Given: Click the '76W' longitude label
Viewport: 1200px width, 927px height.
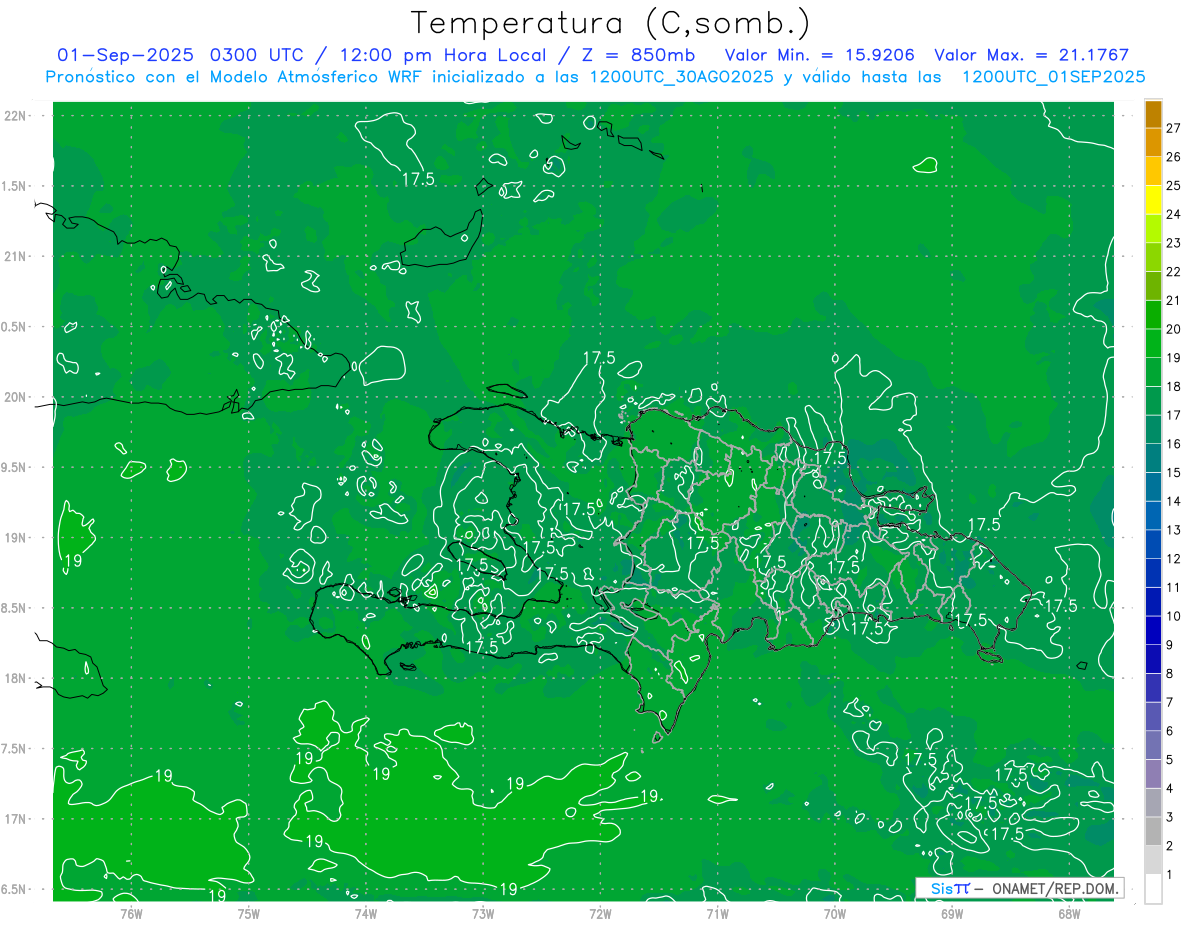Looking at the screenshot, I should click(131, 913).
